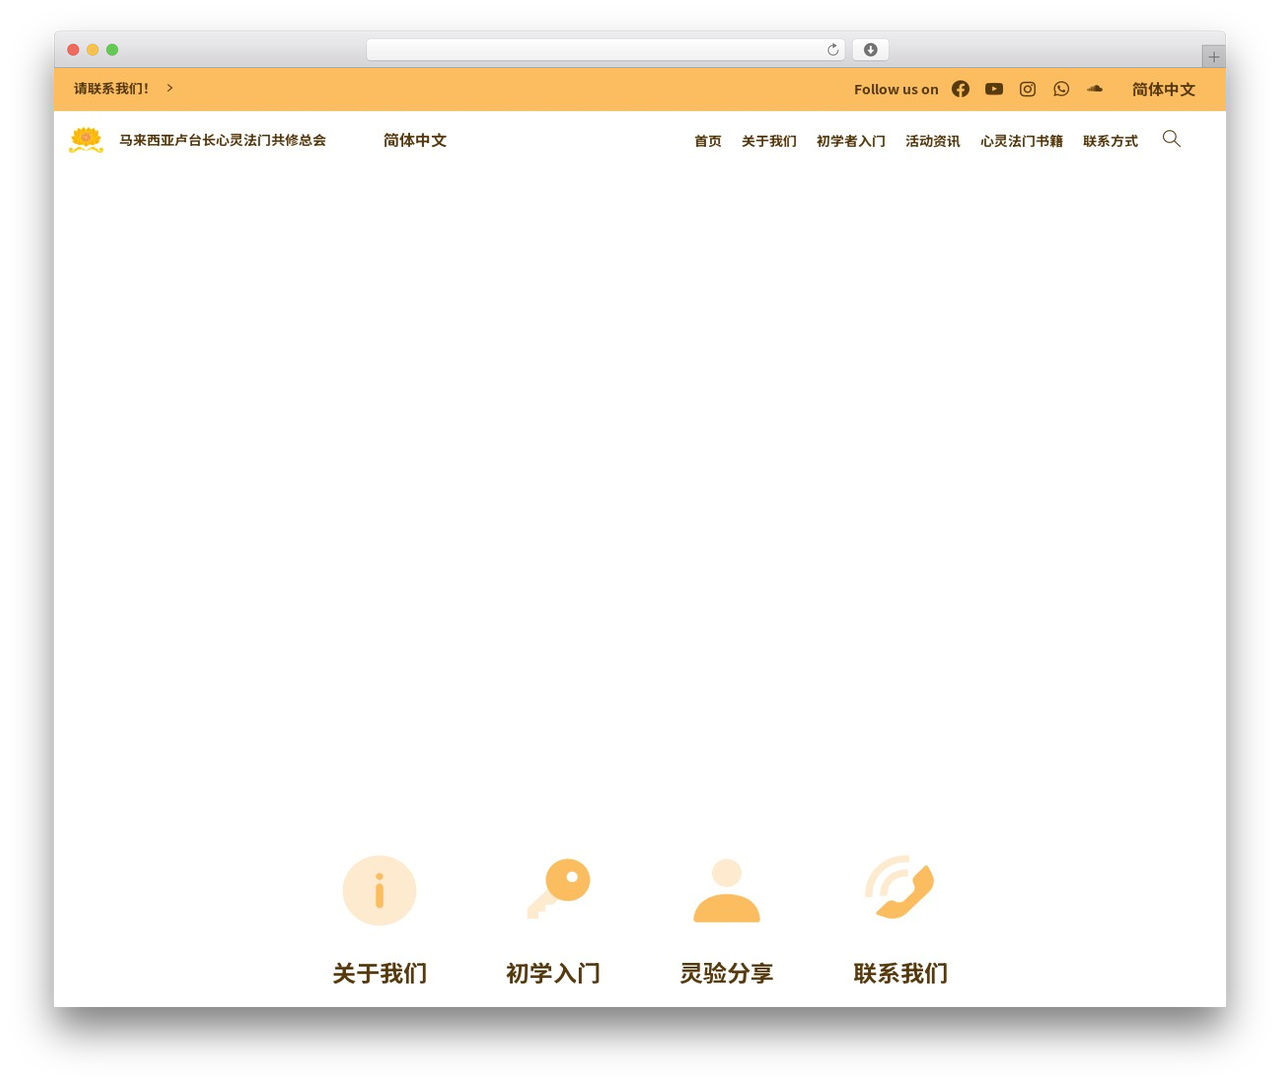Viewport: 1280px width, 1084px height.
Task: Open the Facebook page icon
Action: coord(960,89)
